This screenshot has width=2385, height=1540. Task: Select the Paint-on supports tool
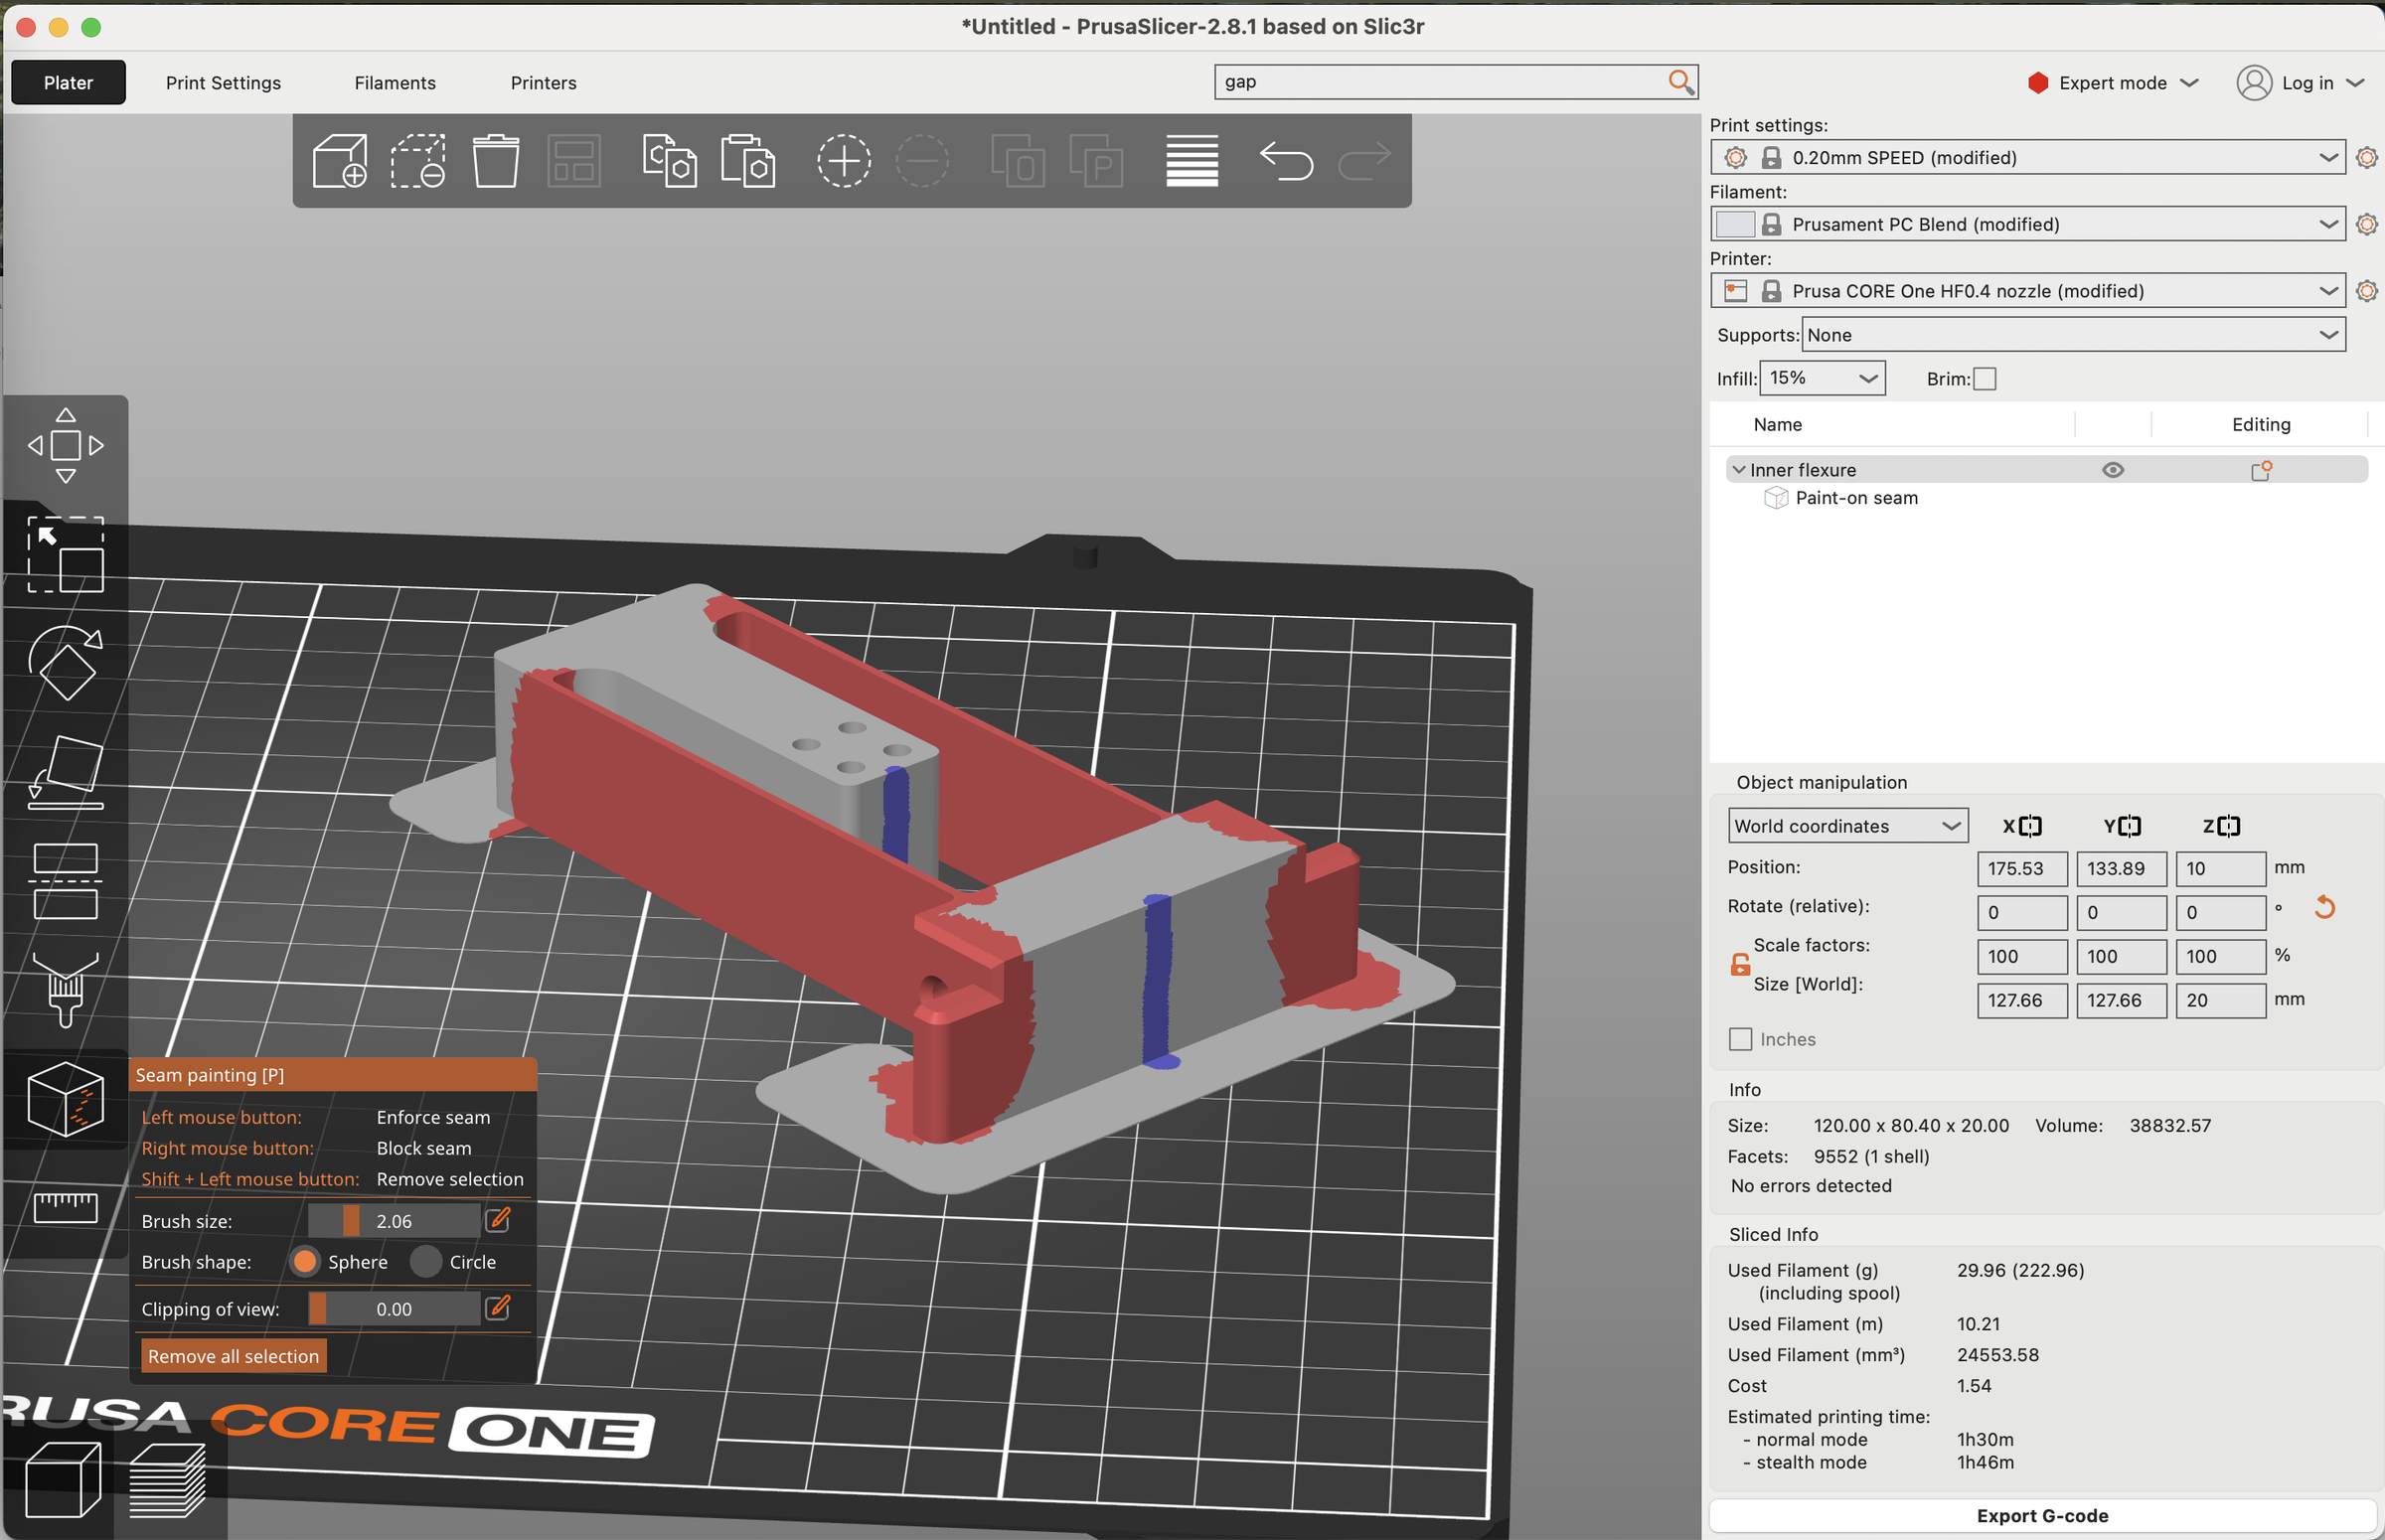point(66,991)
